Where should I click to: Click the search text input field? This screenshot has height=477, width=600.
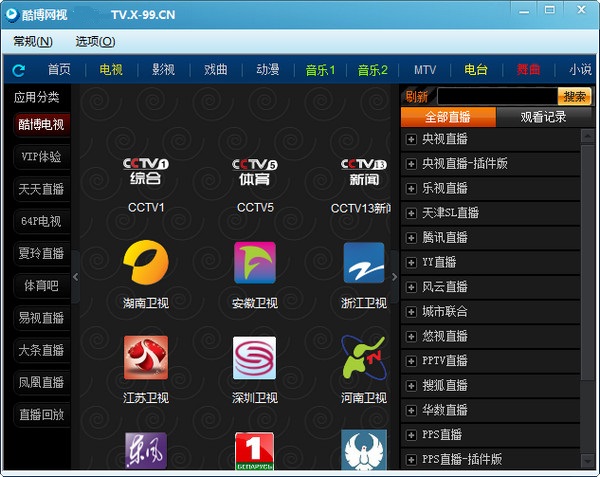(496, 96)
